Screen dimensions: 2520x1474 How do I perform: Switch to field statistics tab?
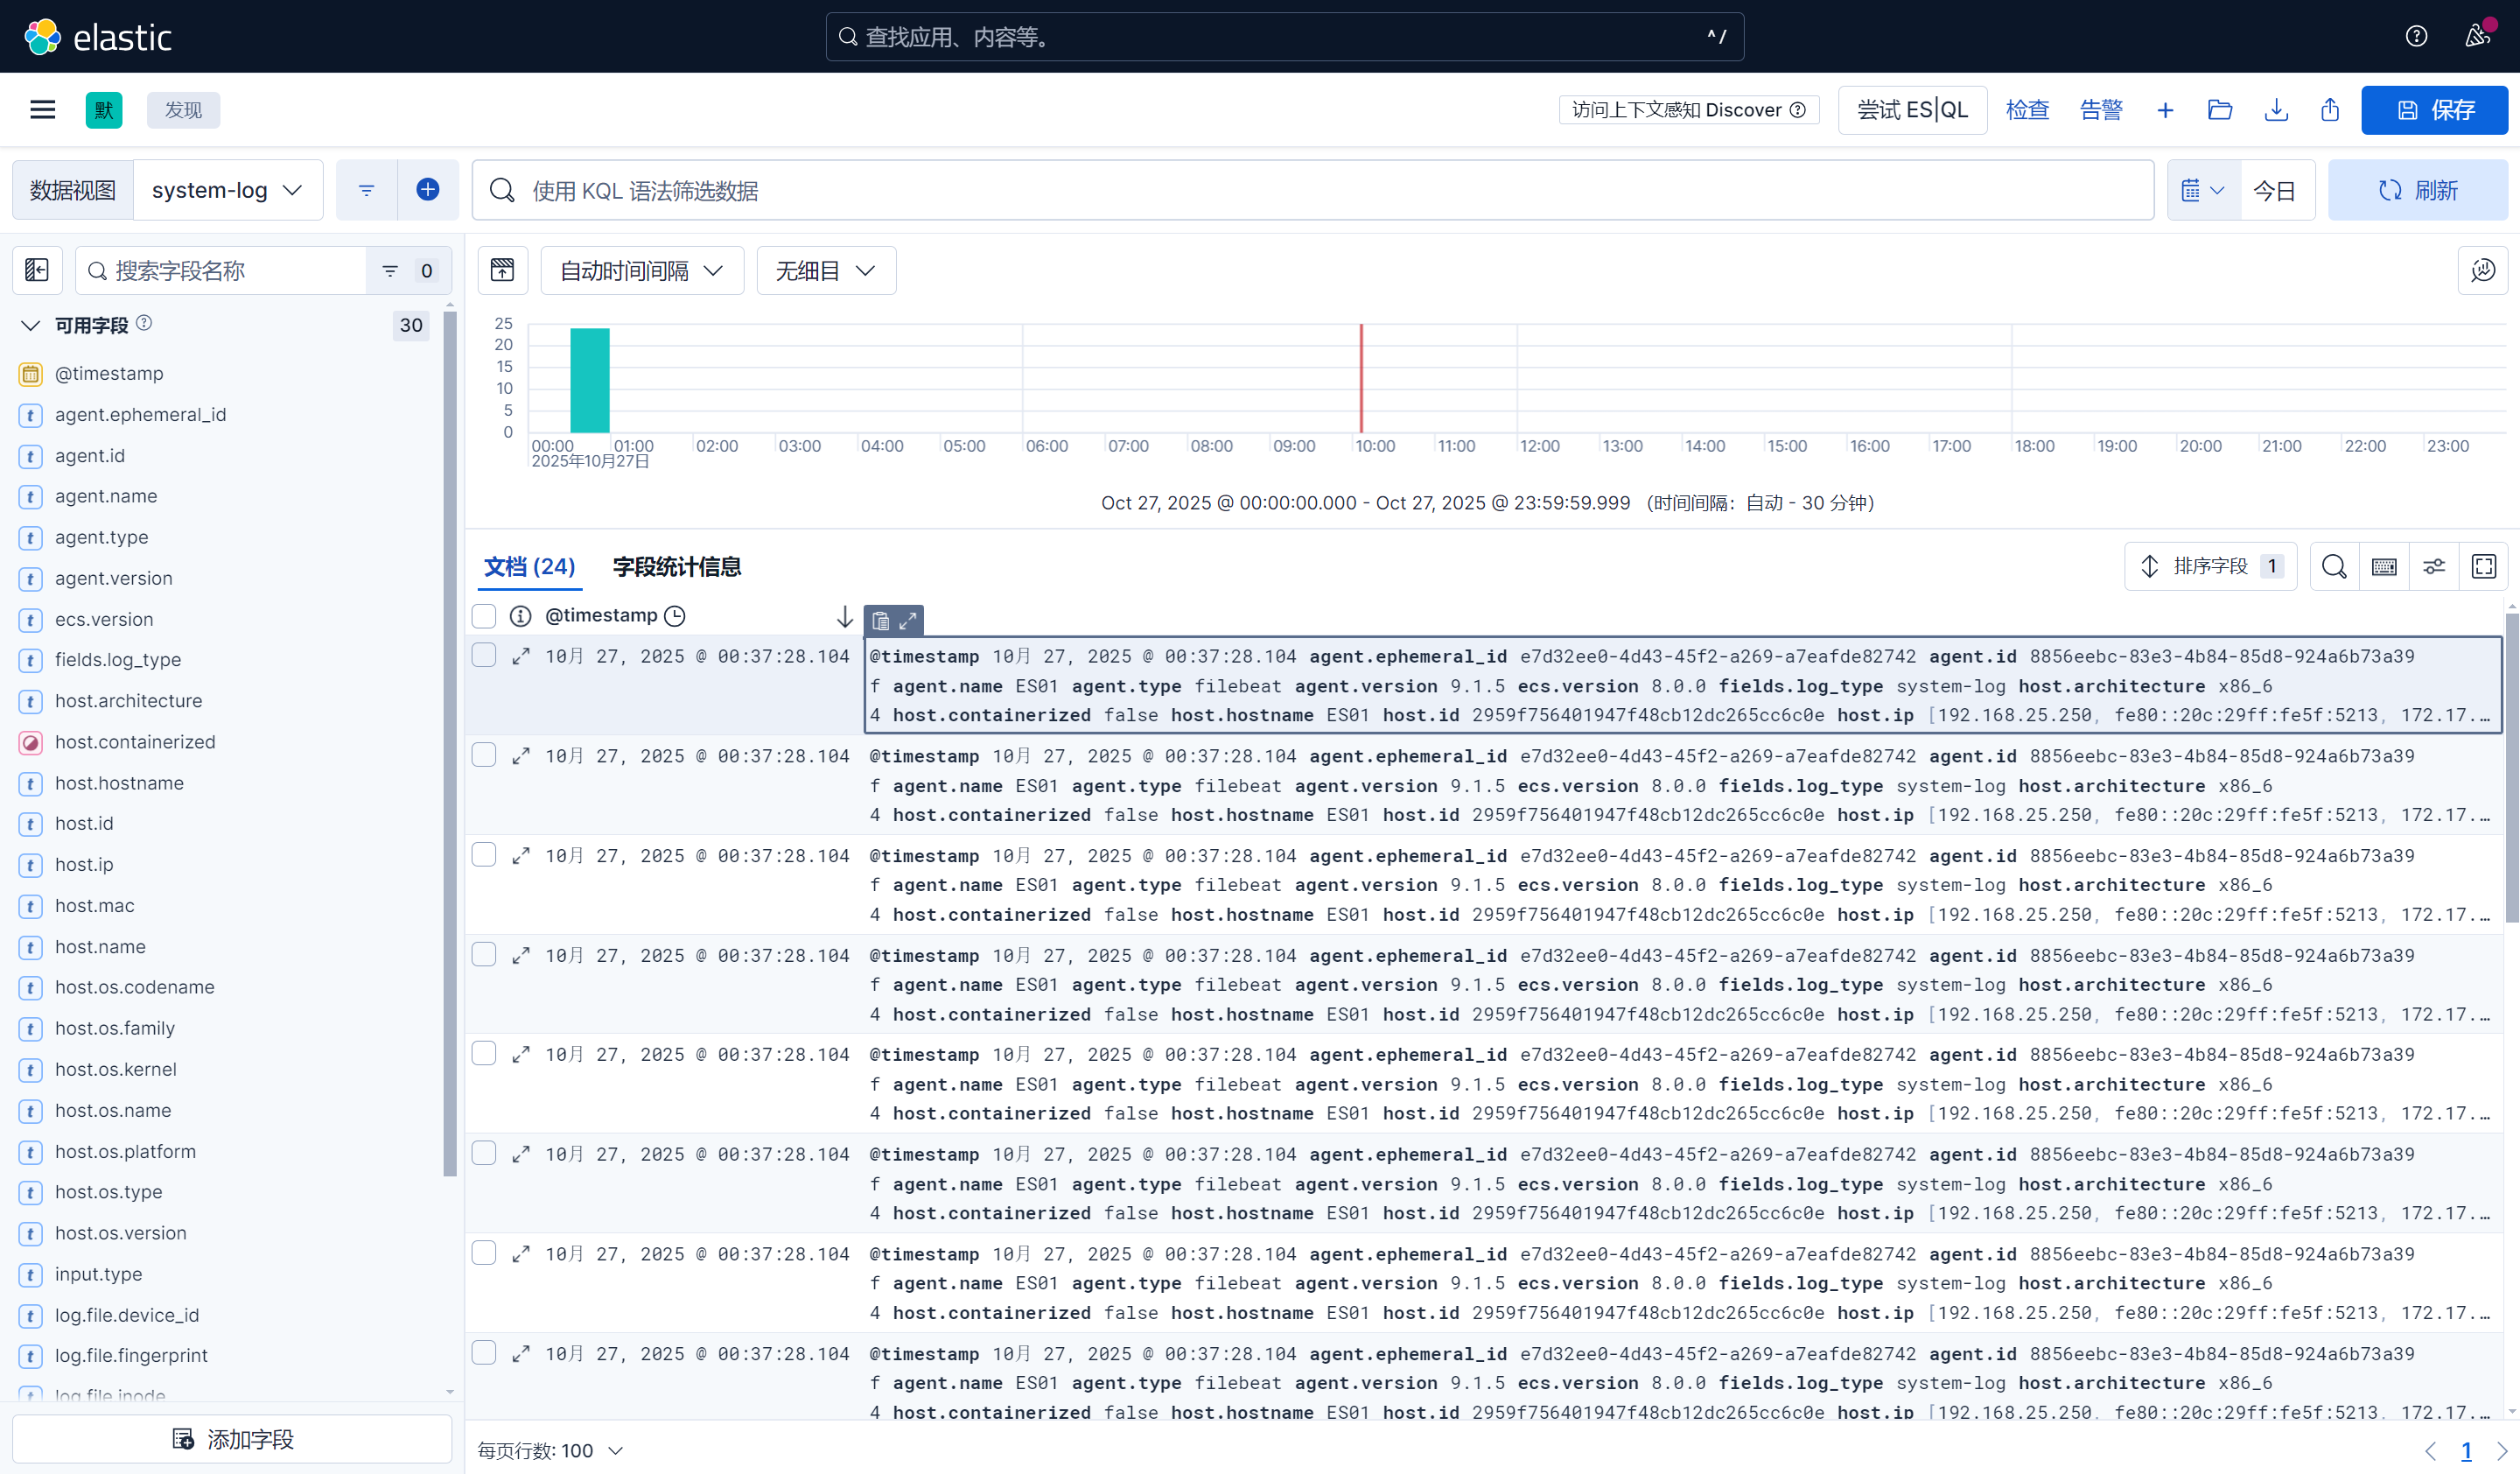[x=677, y=567]
